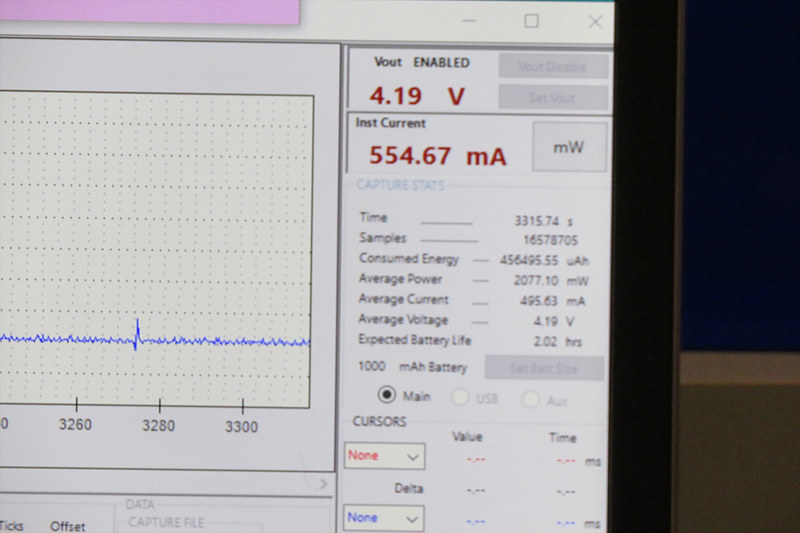Close the window
The image size is (800, 533).
(595, 21)
